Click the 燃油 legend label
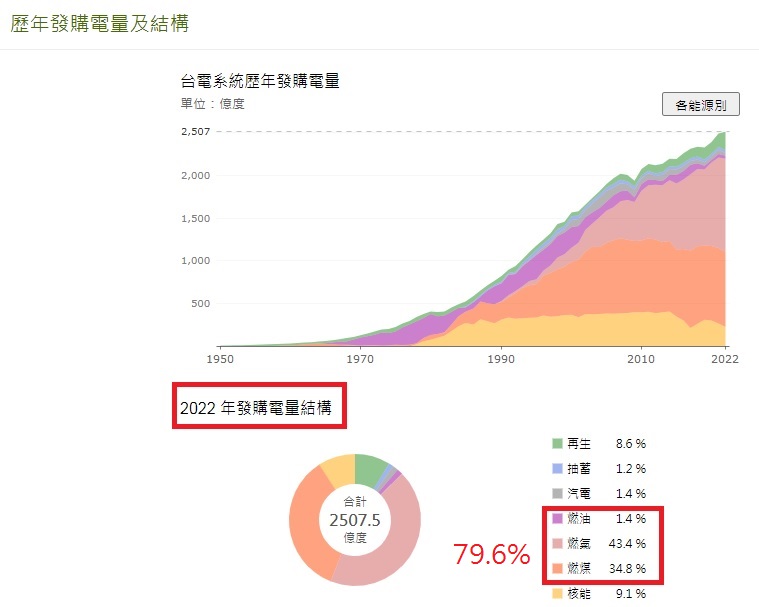759x607 pixels. (x=579, y=518)
